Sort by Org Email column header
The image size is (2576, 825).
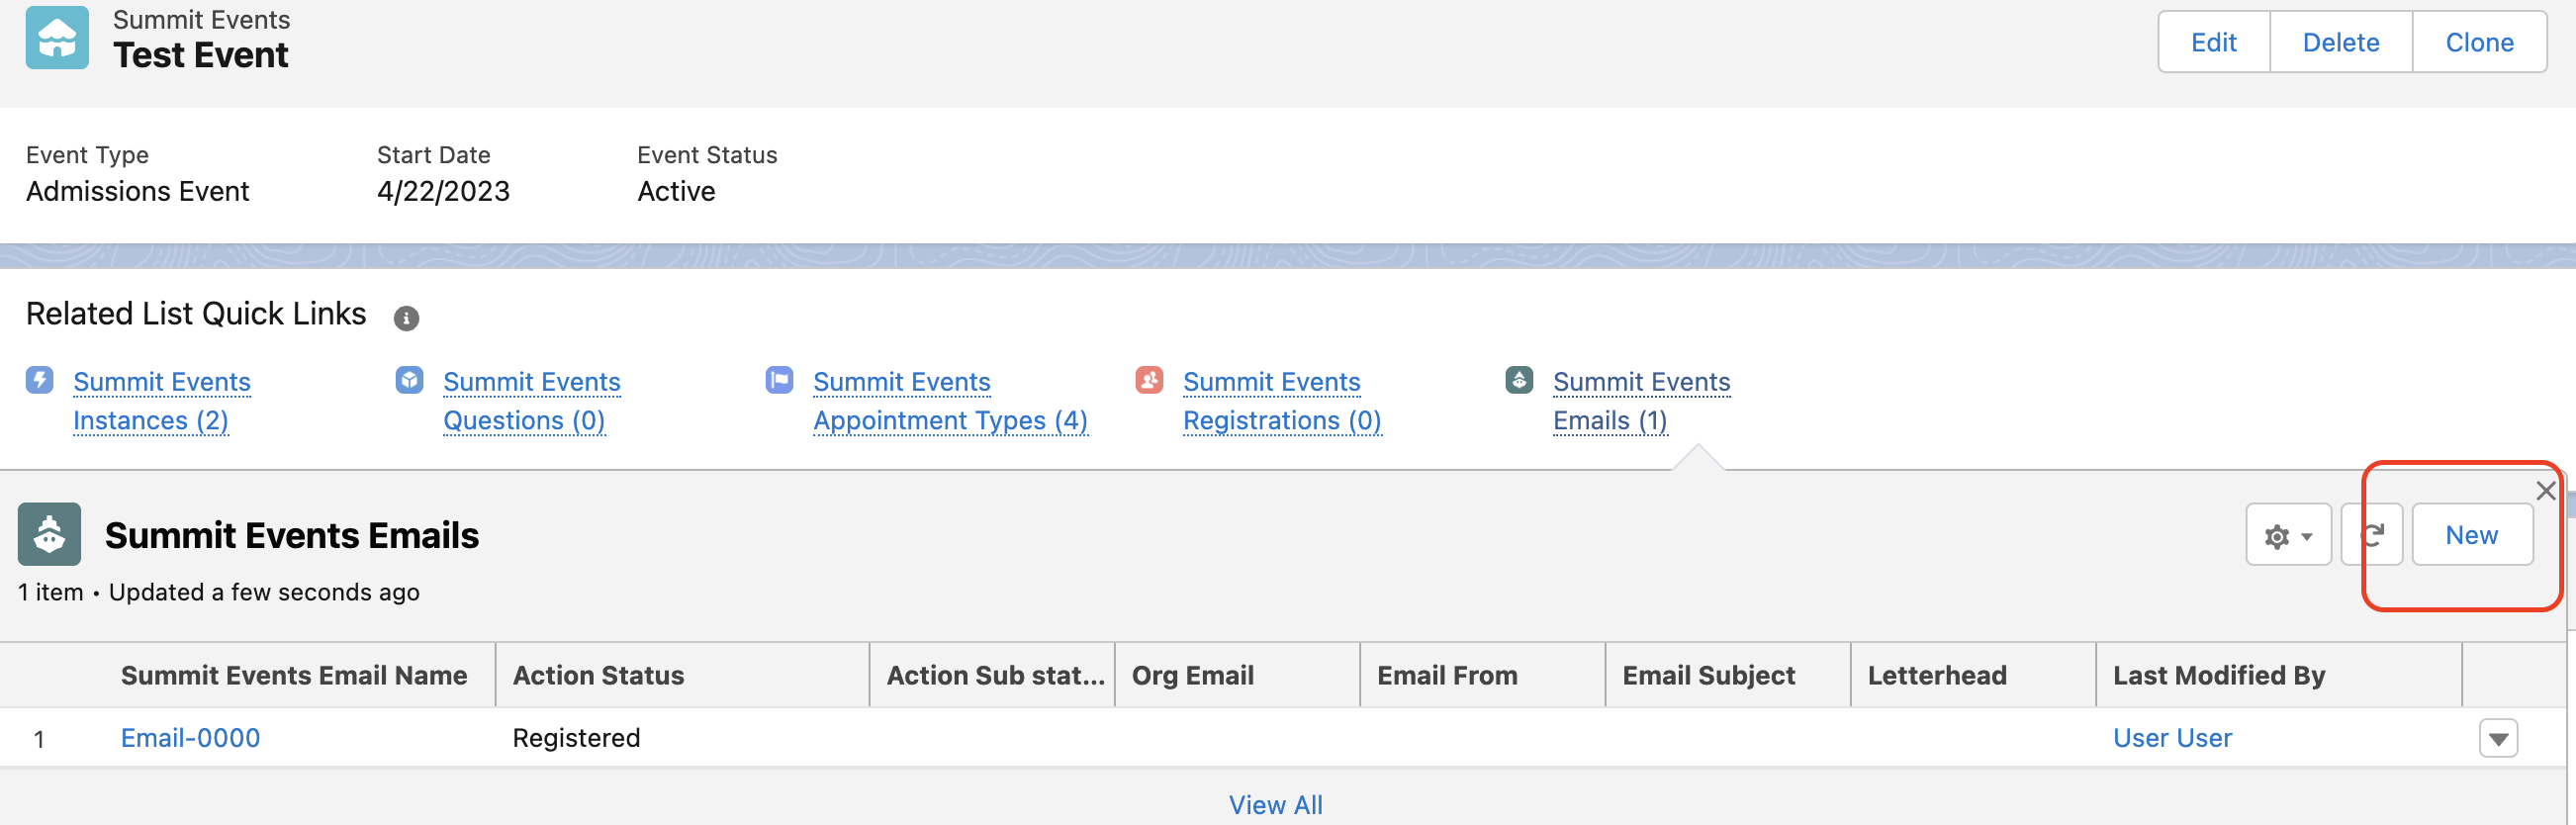(x=1192, y=675)
